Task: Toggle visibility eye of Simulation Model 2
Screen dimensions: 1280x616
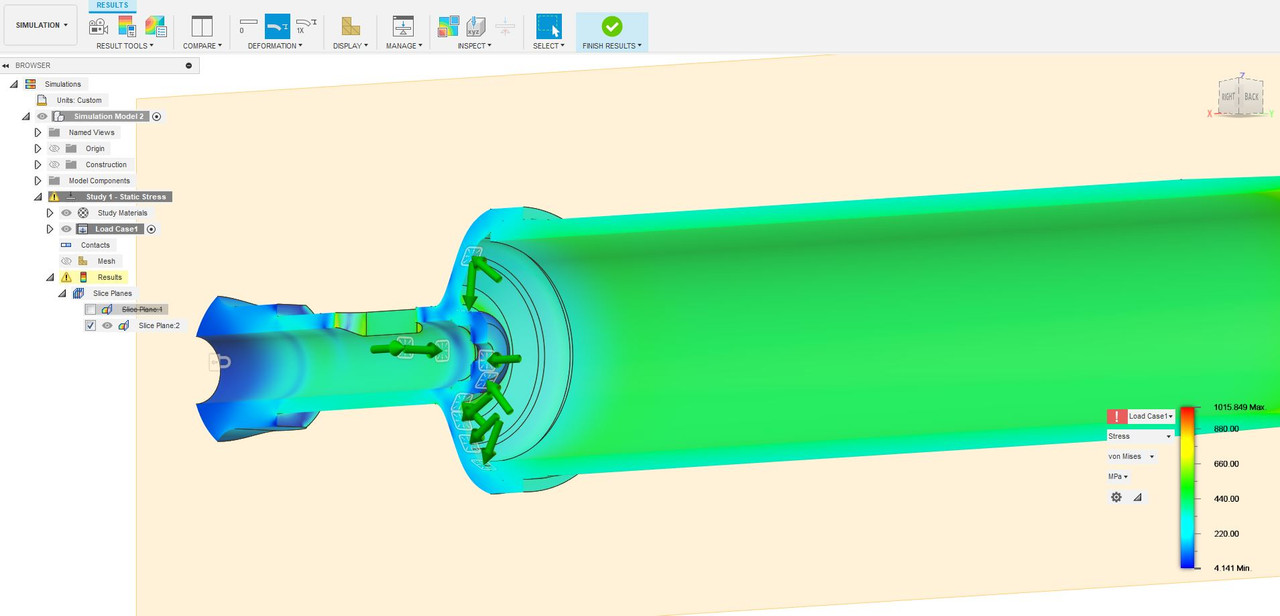Action: click(x=42, y=116)
